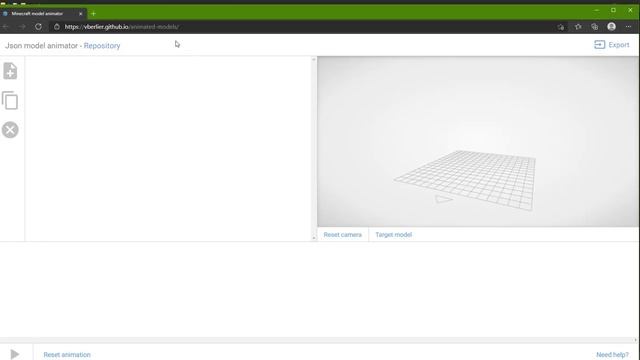
Task: Click Reset animation link
Action: click(x=67, y=355)
